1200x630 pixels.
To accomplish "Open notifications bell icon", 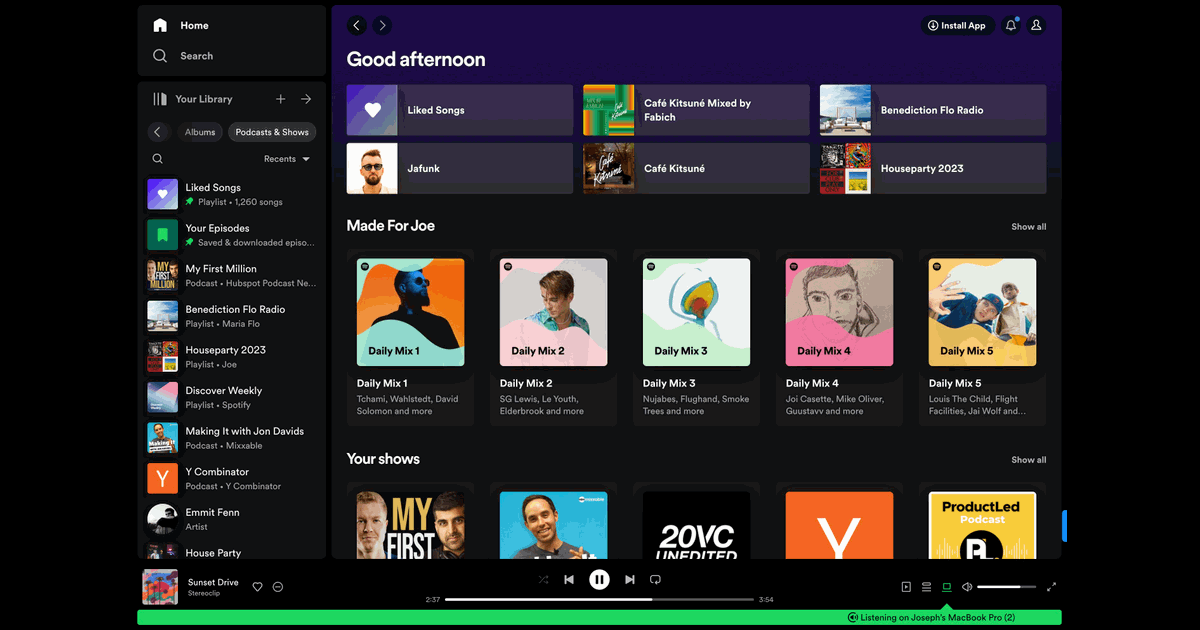I will [x=1011, y=25].
